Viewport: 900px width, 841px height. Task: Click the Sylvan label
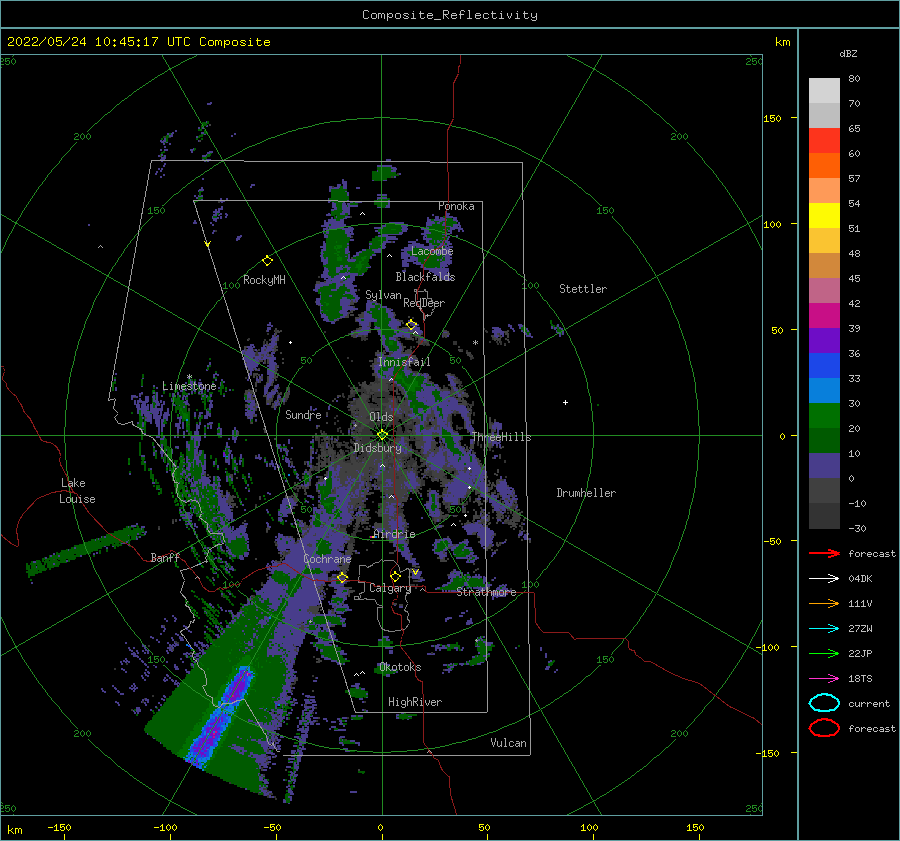click(x=383, y=295)
